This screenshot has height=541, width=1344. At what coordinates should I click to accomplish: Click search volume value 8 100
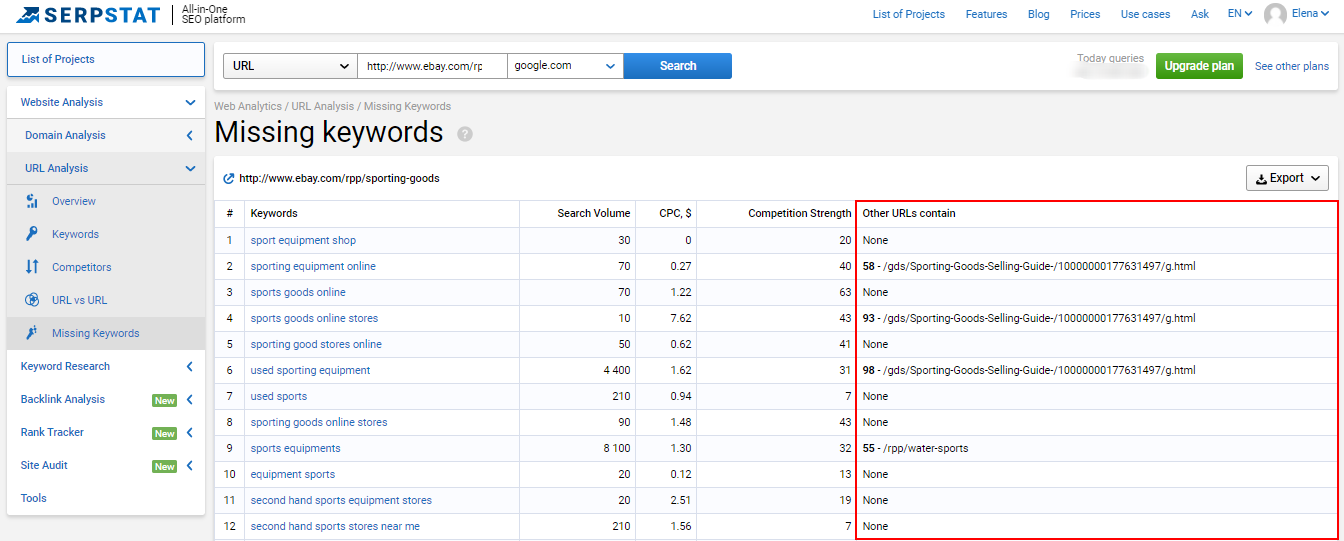(x=617, y=448)
